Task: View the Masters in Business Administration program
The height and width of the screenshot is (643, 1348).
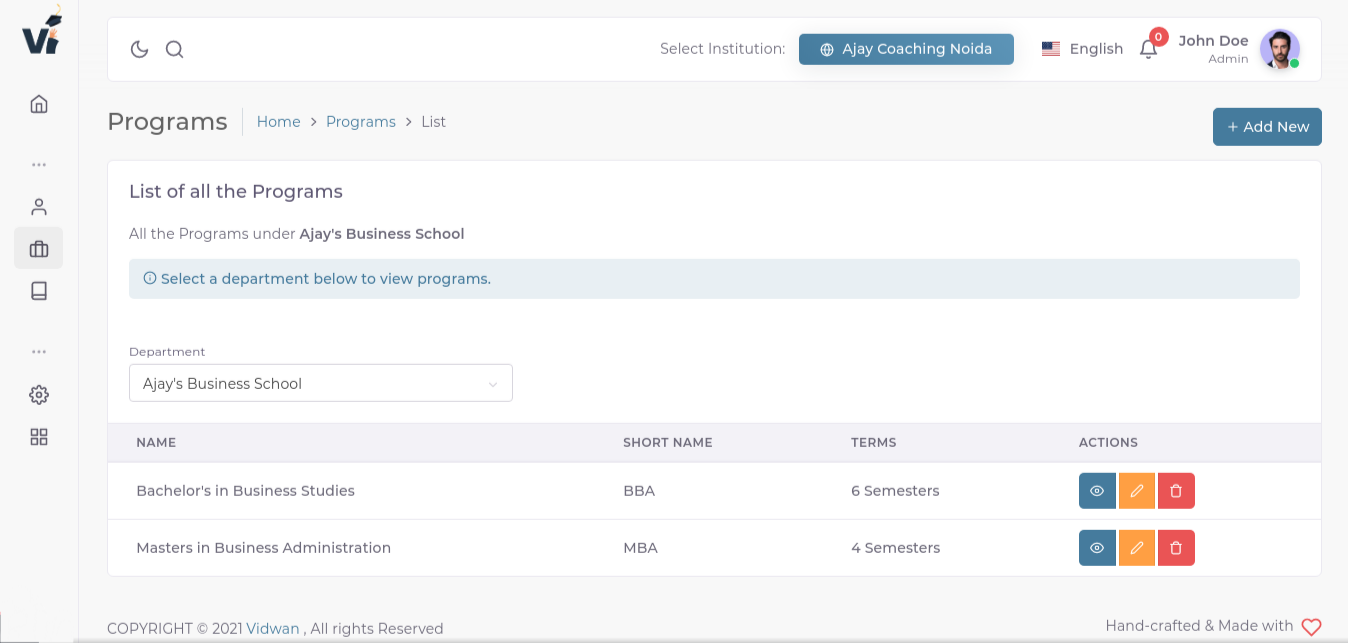Action: tap(1097, 548)
